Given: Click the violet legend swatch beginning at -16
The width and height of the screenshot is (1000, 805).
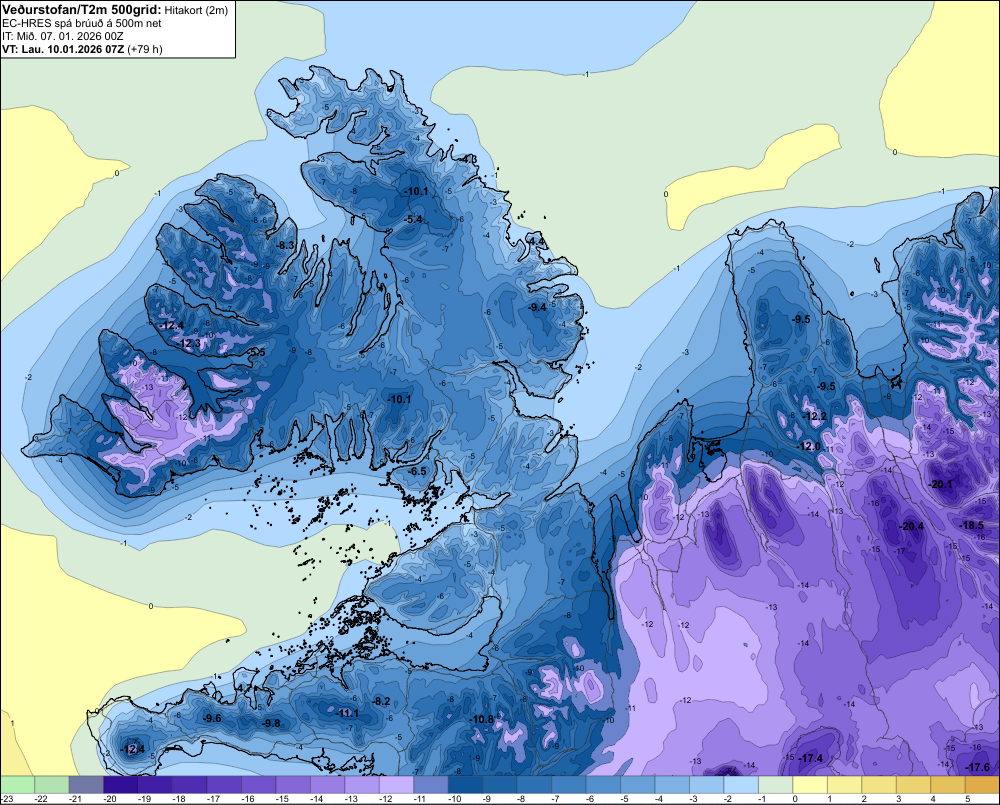Looking at the screenshot, I should click(258, 785).
